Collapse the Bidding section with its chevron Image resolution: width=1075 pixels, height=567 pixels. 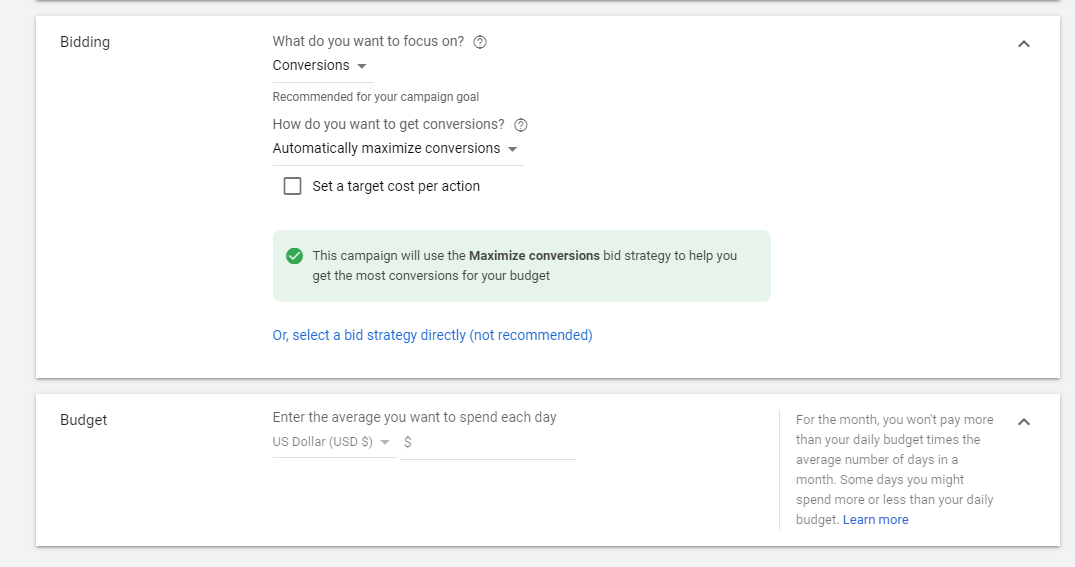click(1024, 44)
